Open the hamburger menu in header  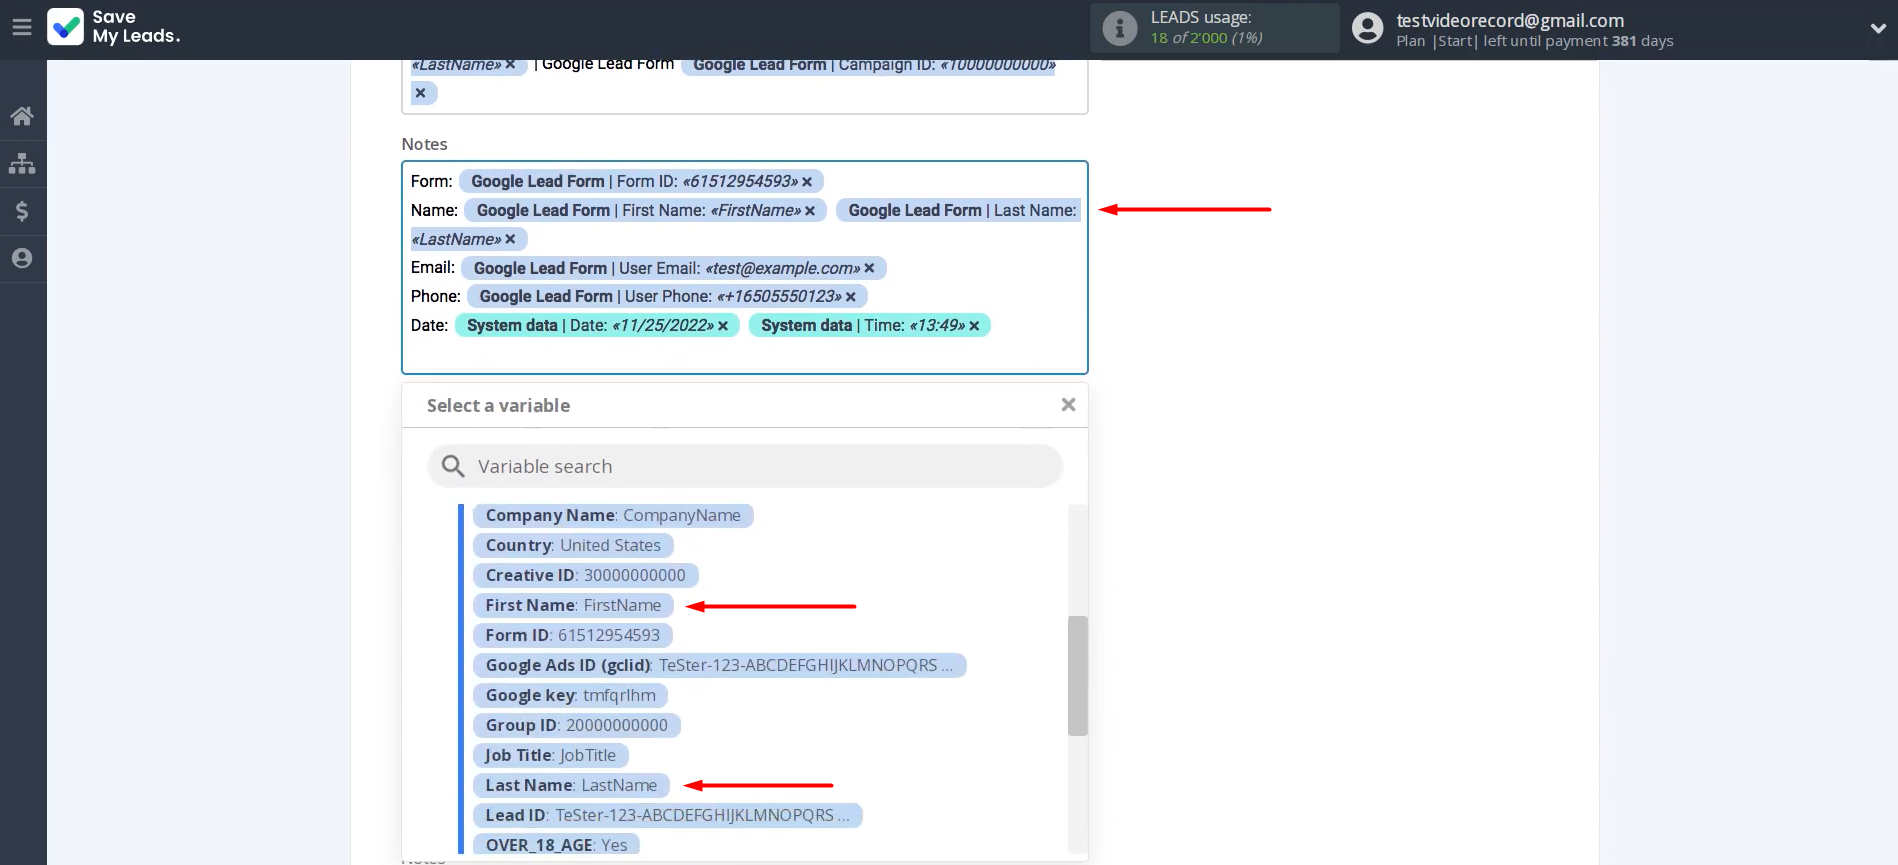[x=21, y=28]
